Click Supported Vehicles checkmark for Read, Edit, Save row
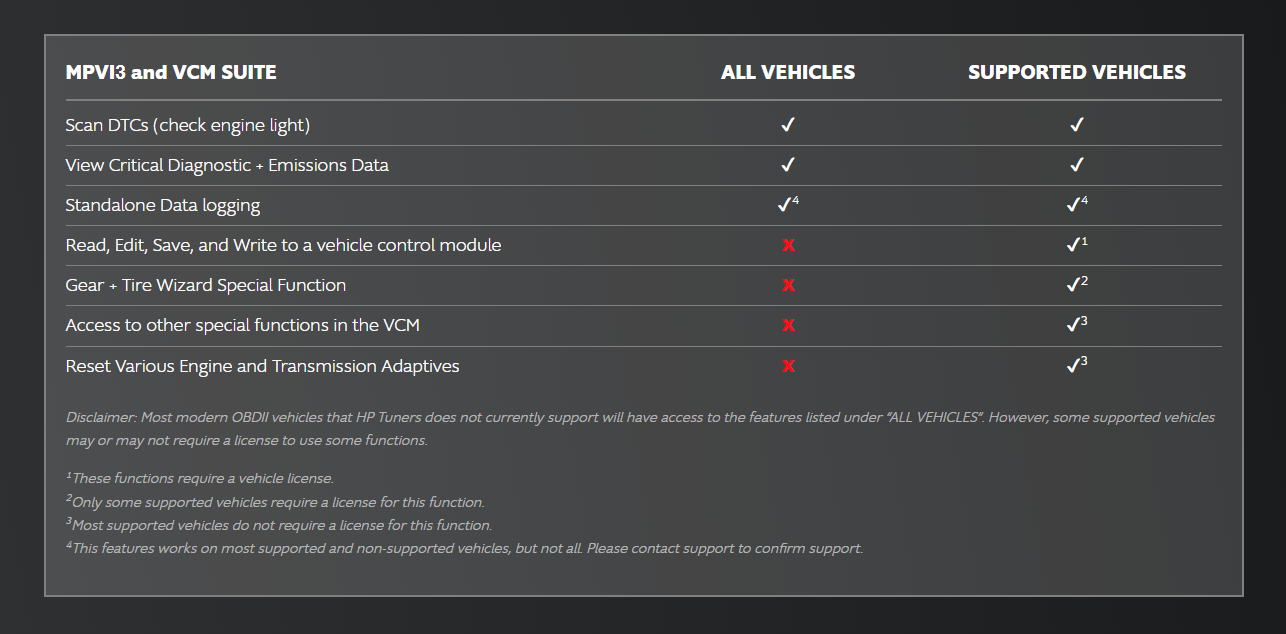This screenshot has height=634, width=1286. (1073, 245)
